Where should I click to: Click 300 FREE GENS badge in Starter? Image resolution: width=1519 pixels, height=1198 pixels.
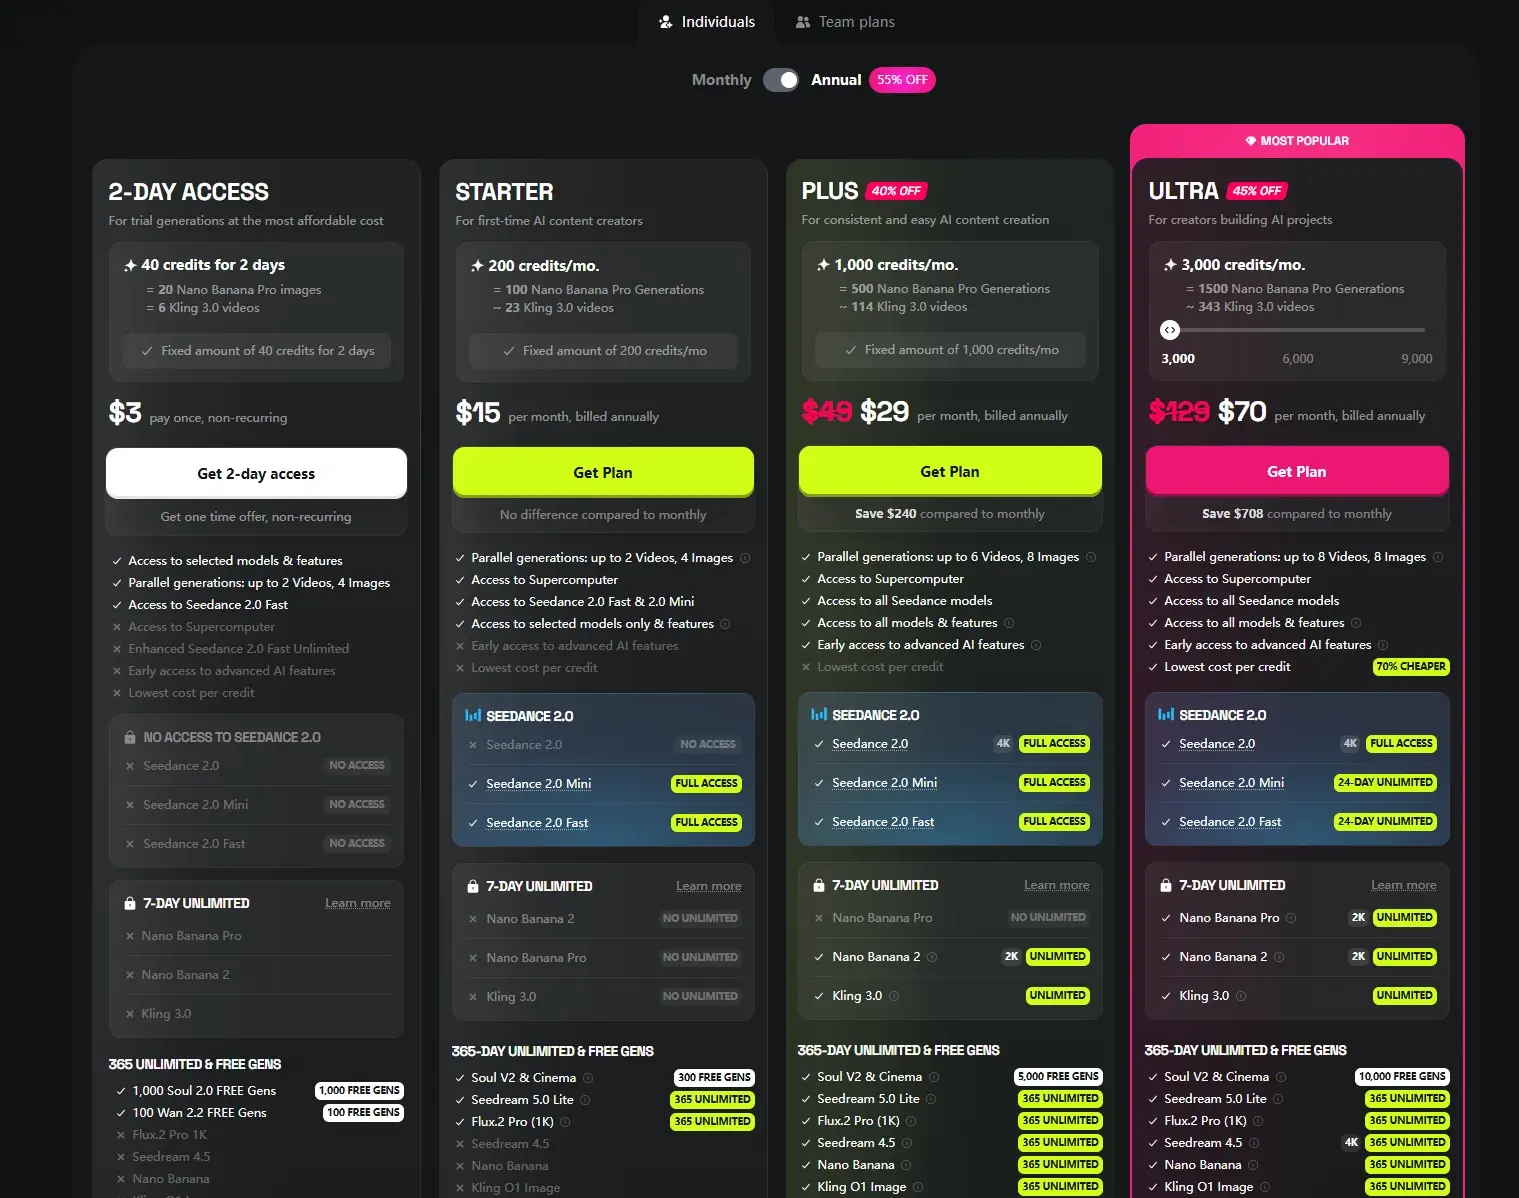(x=714, y=1078)
